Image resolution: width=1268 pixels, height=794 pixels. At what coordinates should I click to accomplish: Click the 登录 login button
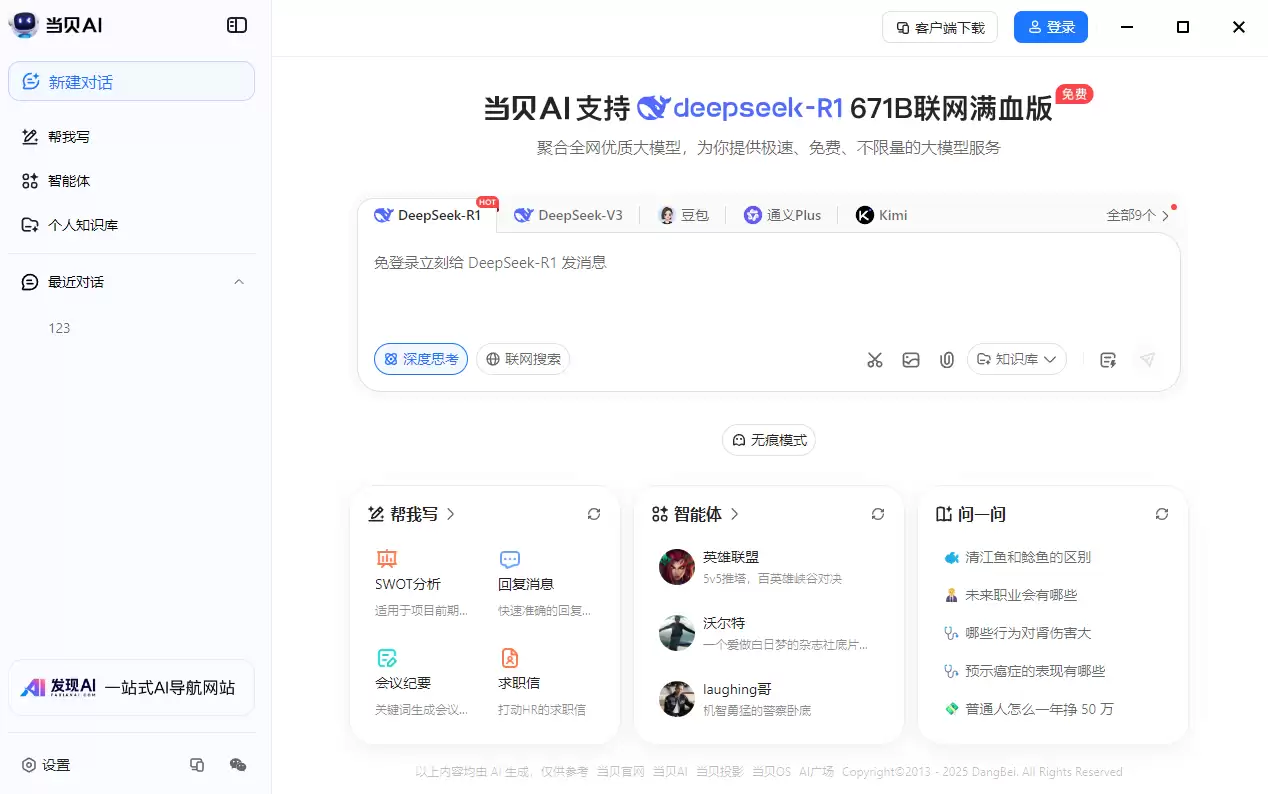(1050, 27)
